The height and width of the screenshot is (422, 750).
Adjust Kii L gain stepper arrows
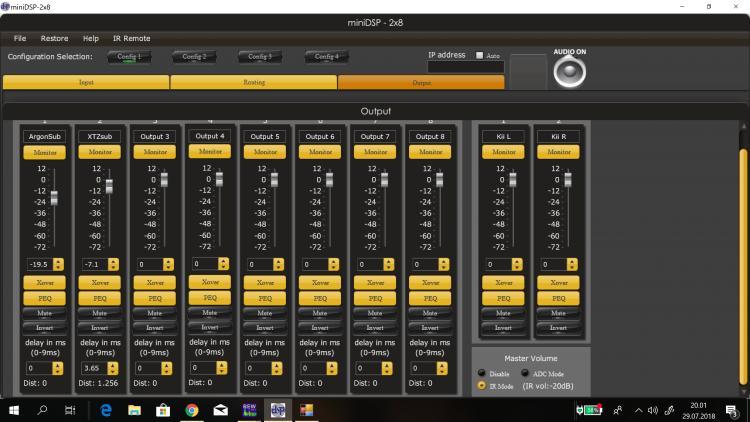coord(517,265)
